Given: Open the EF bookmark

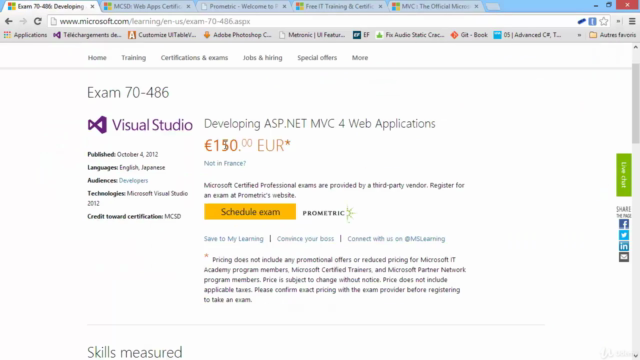Looking at the screenshot, I should [x=361, y=35].
